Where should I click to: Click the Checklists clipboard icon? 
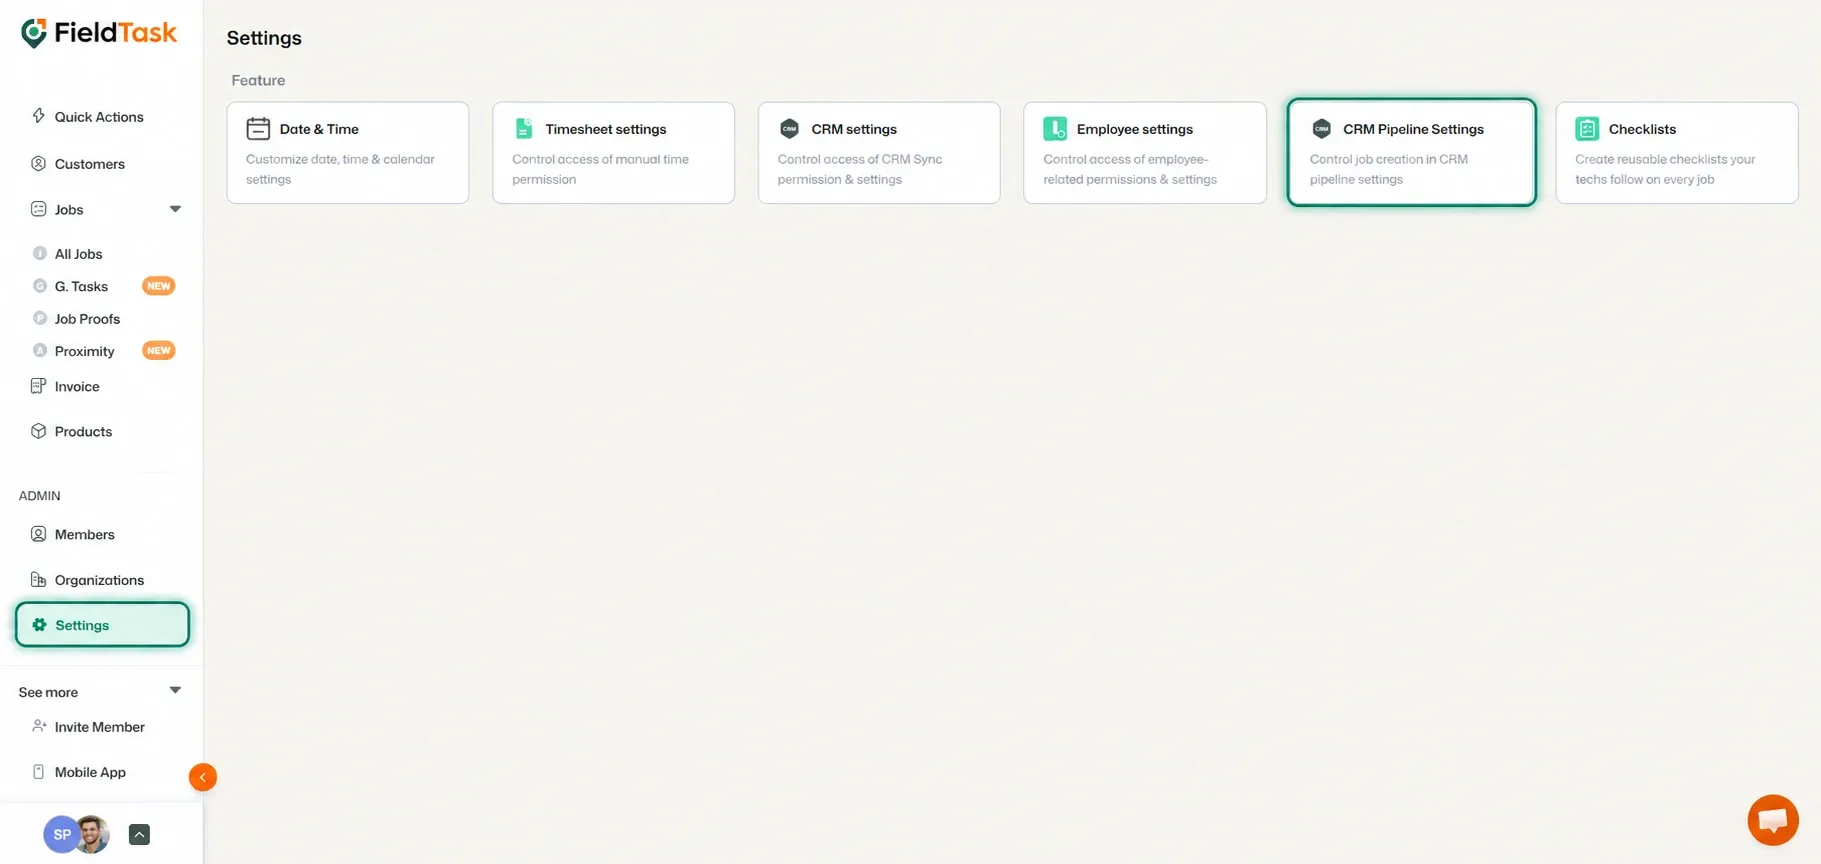pos(1587,129)
